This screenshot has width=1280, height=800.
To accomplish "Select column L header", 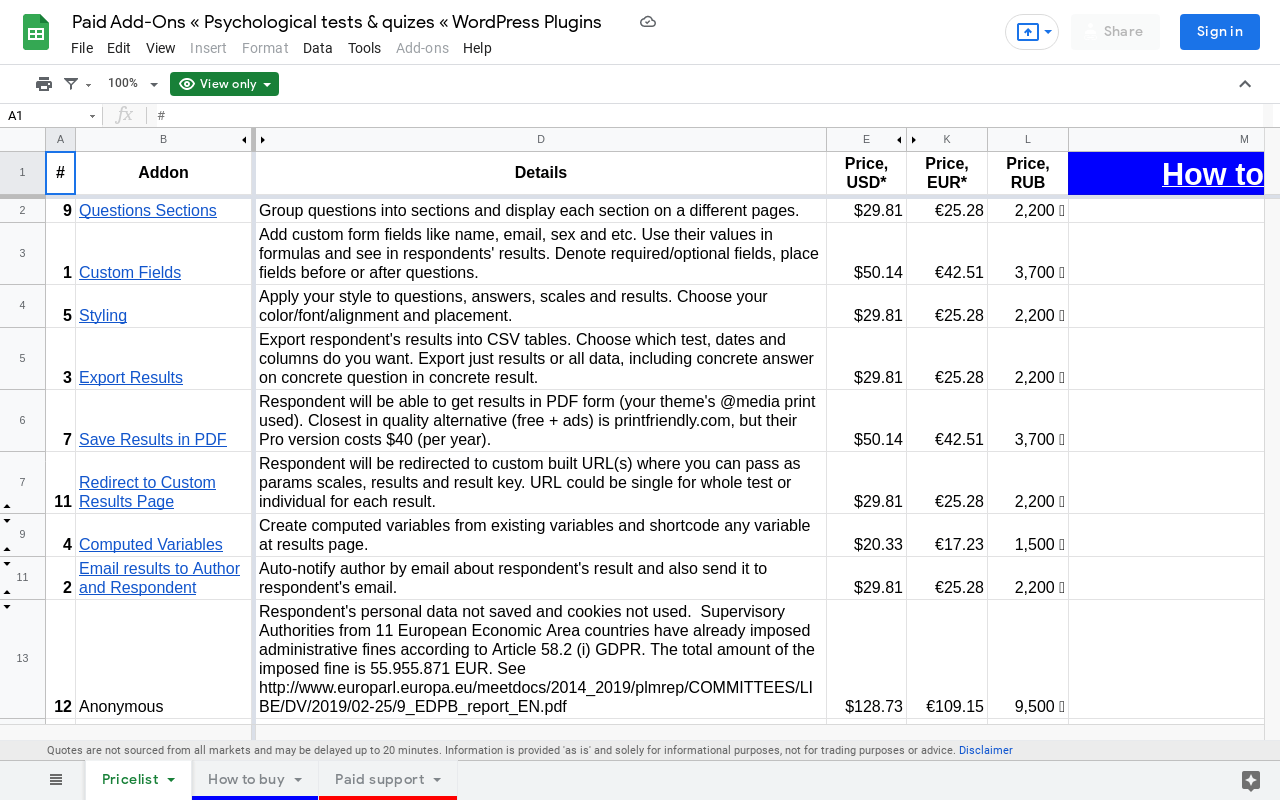I will coord(1028,140).
